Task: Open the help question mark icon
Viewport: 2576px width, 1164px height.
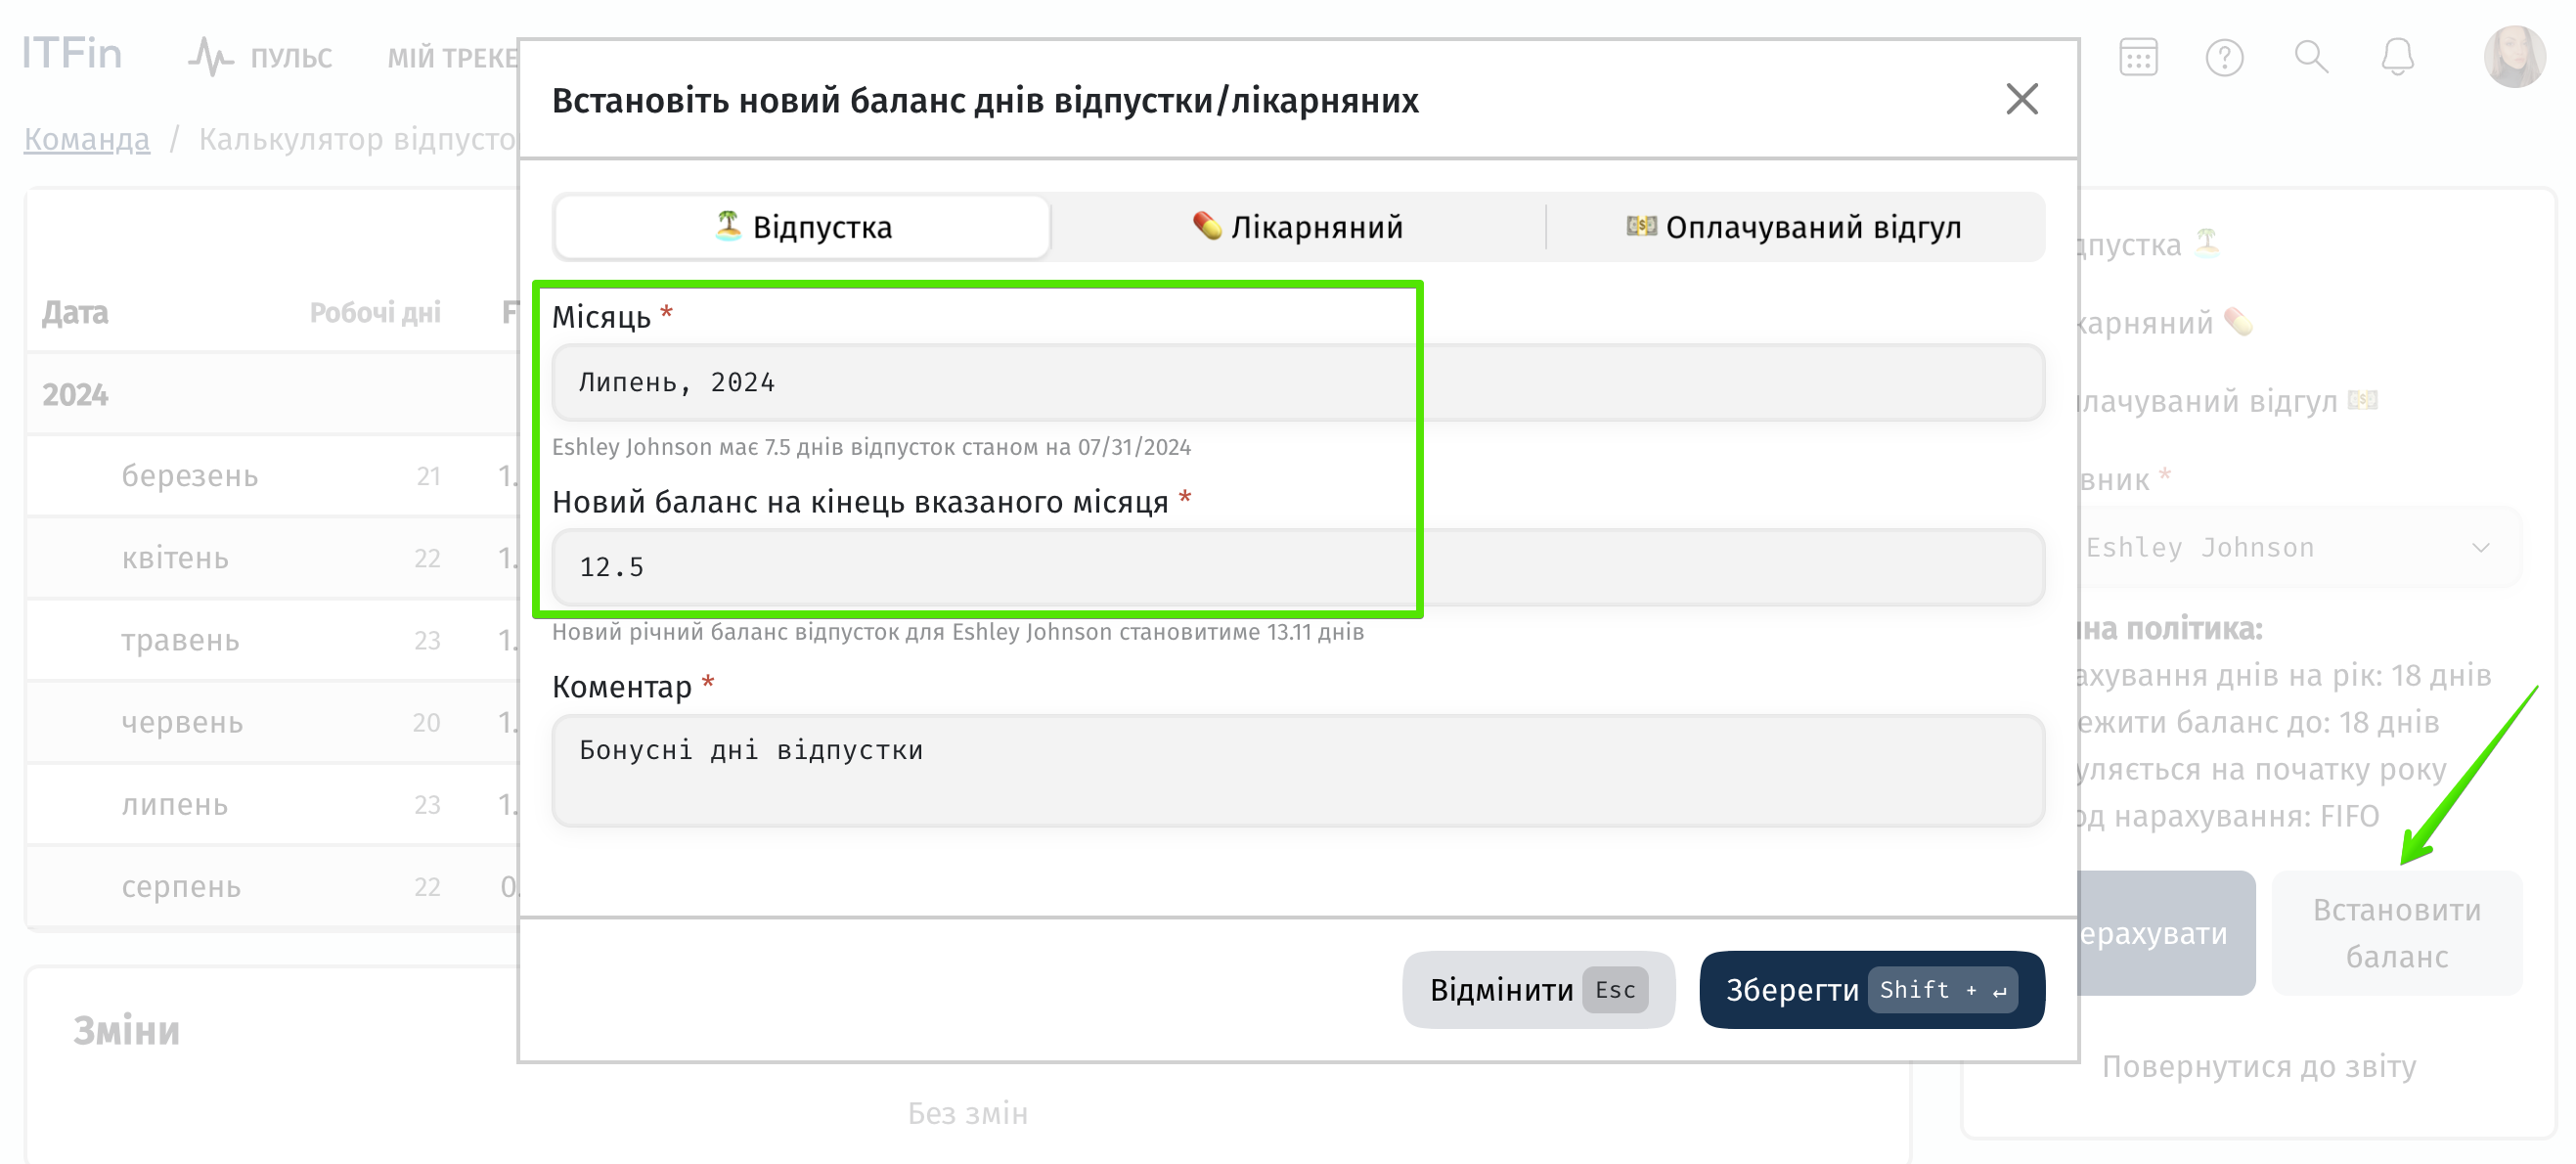Action: coord(2224,57)
